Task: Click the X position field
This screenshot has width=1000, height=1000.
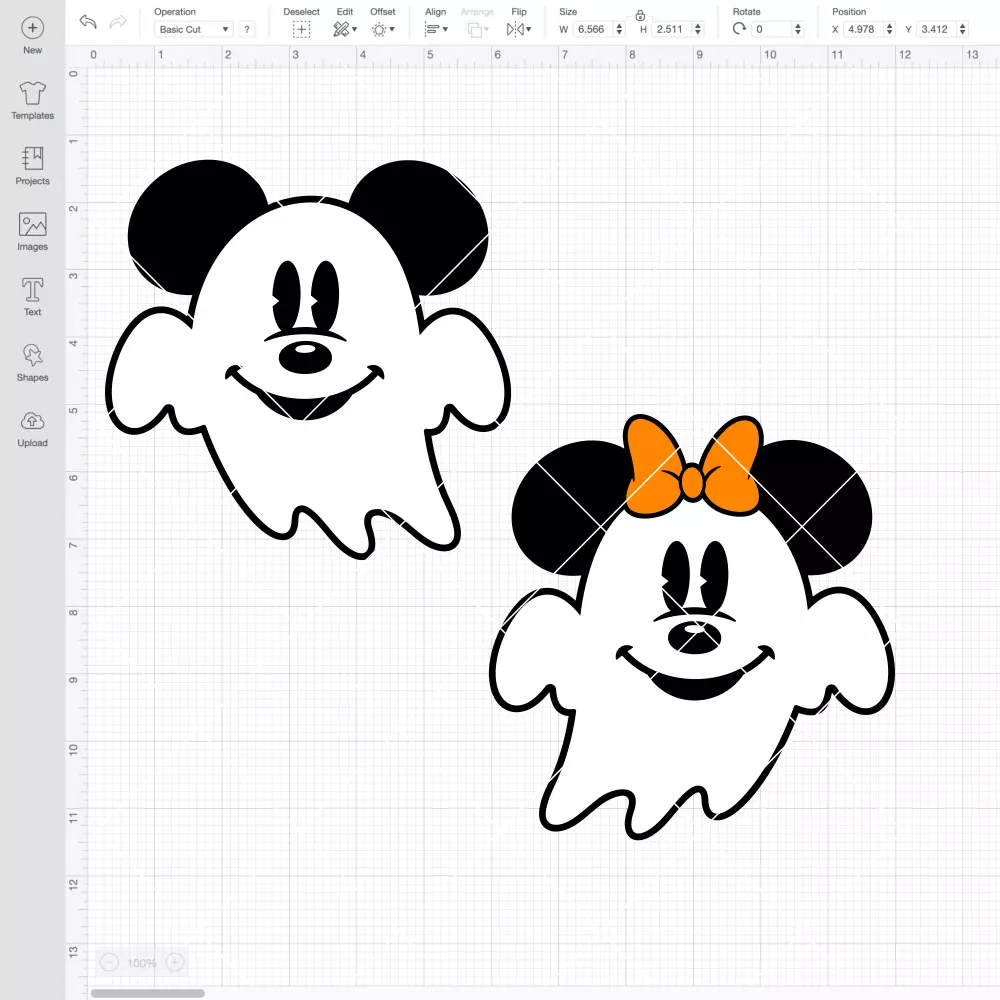Action: [864, 29]
